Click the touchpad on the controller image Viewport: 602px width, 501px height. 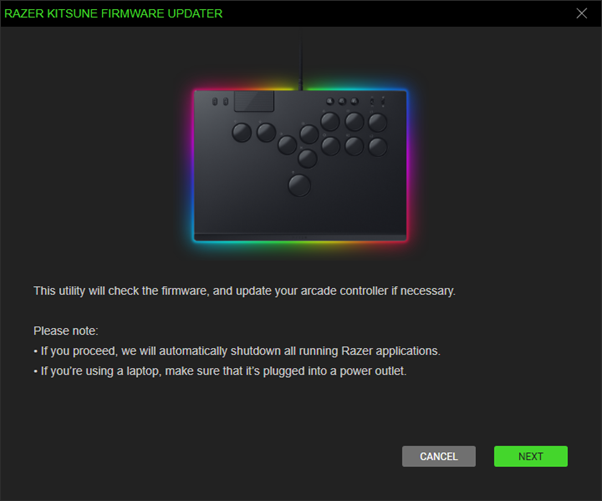254,101
